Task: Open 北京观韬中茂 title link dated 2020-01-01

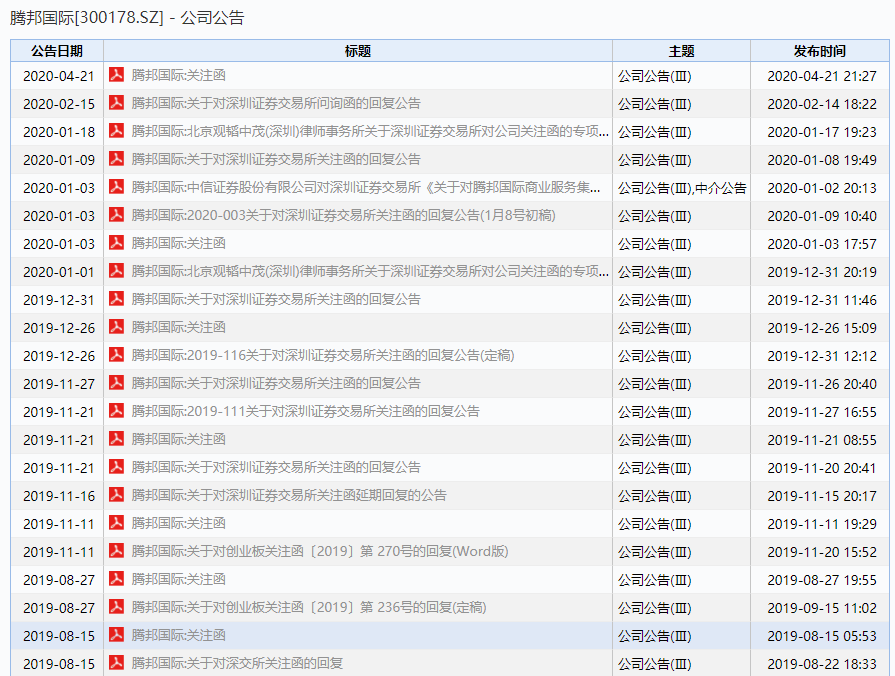Action: click(x=370, y=271)
